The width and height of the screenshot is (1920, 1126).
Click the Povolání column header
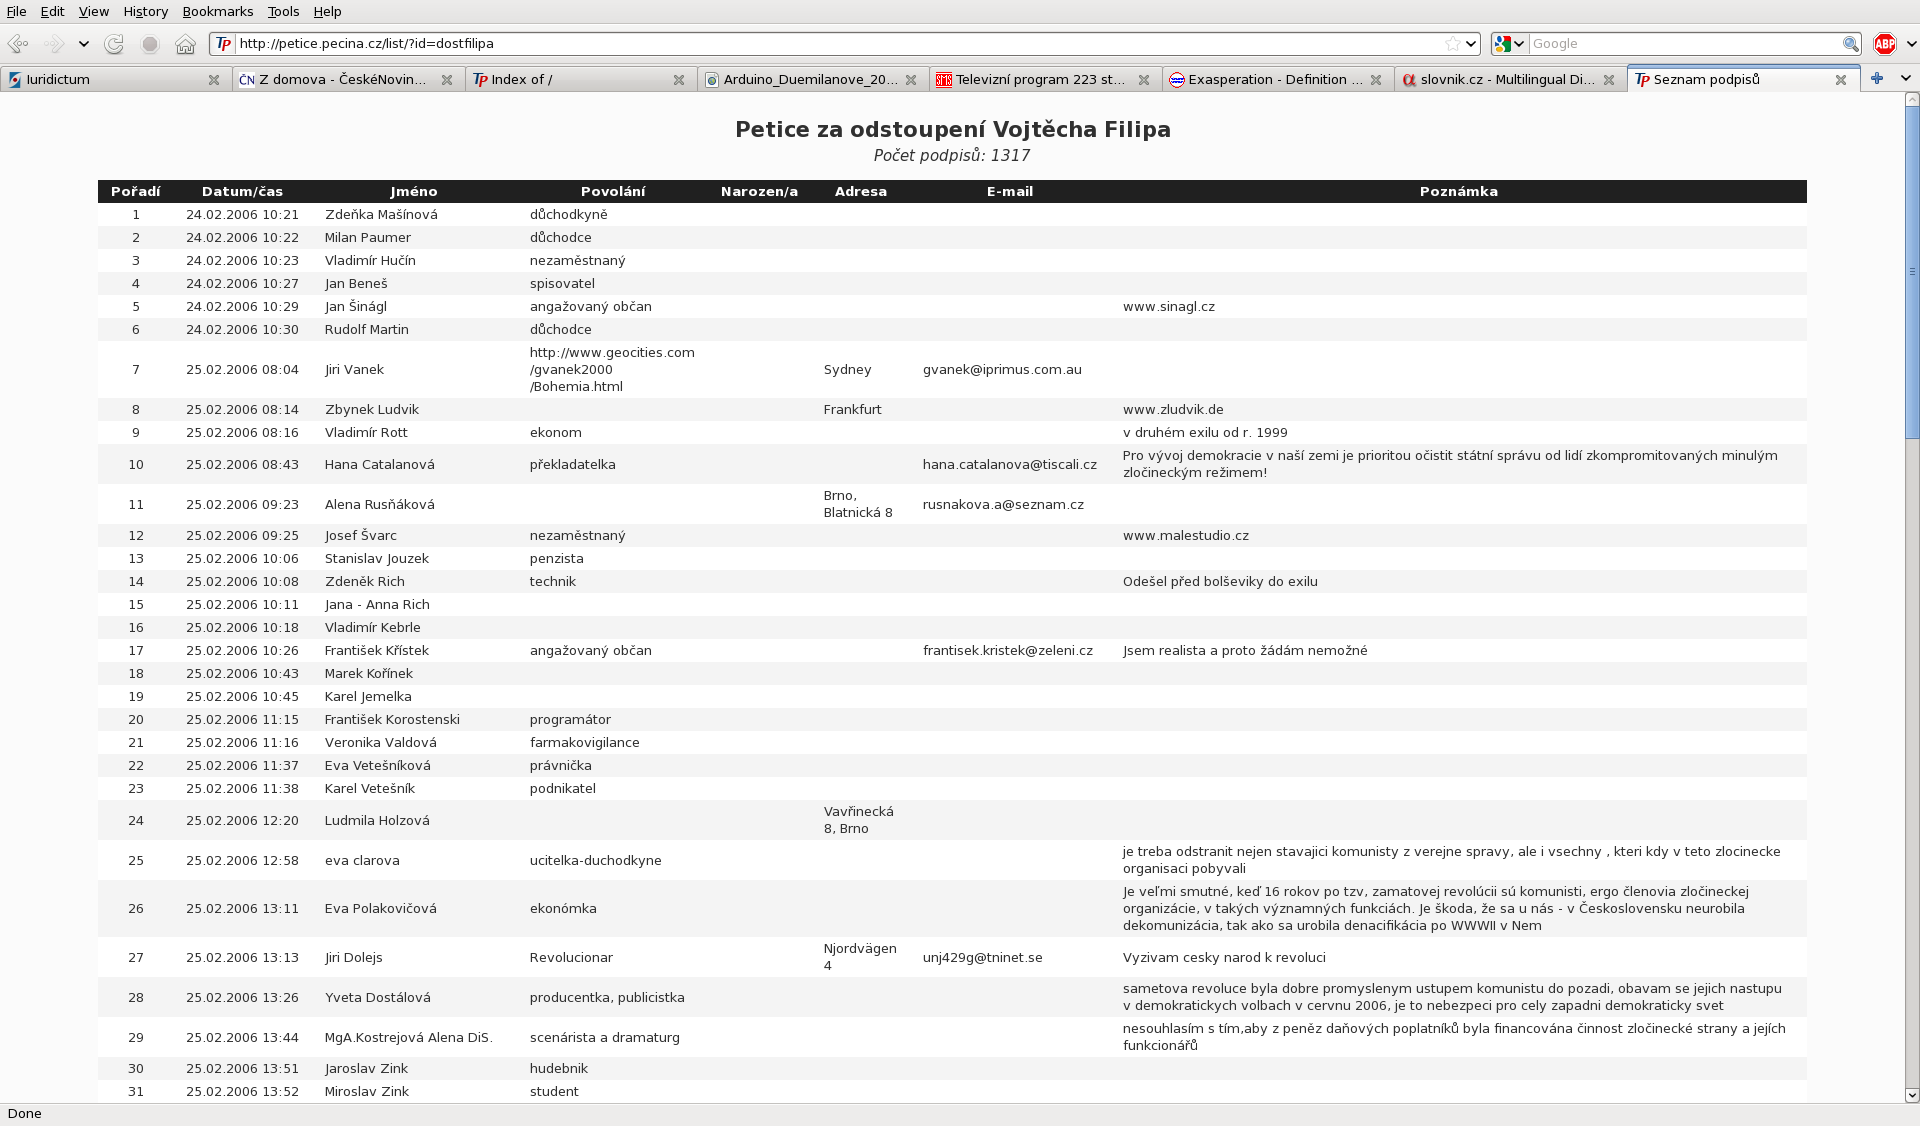(613, 191)
